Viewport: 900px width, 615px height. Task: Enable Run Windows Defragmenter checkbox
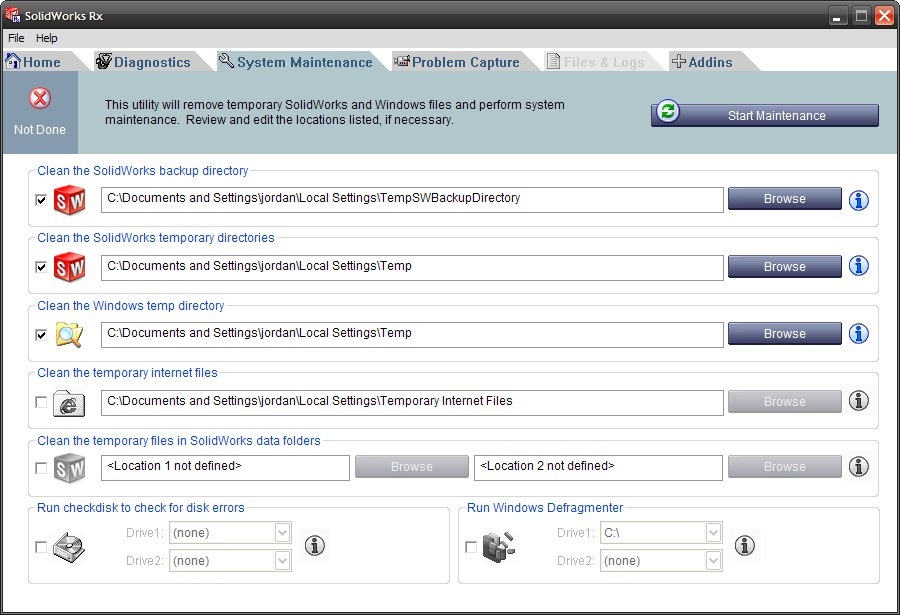pos(471,547)
